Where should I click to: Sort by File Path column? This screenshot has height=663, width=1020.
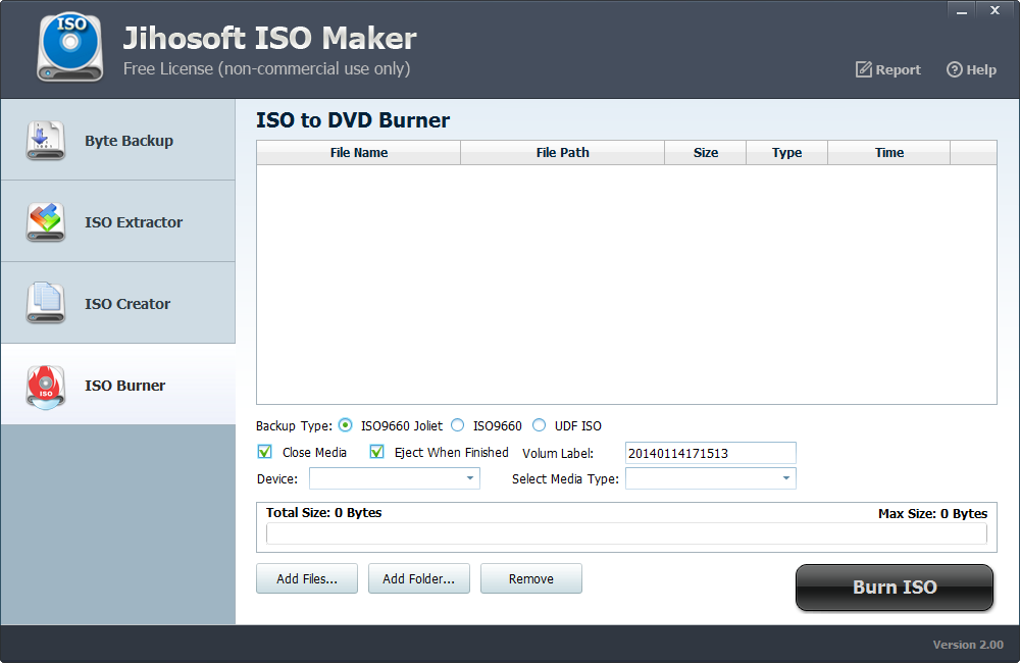563,152
